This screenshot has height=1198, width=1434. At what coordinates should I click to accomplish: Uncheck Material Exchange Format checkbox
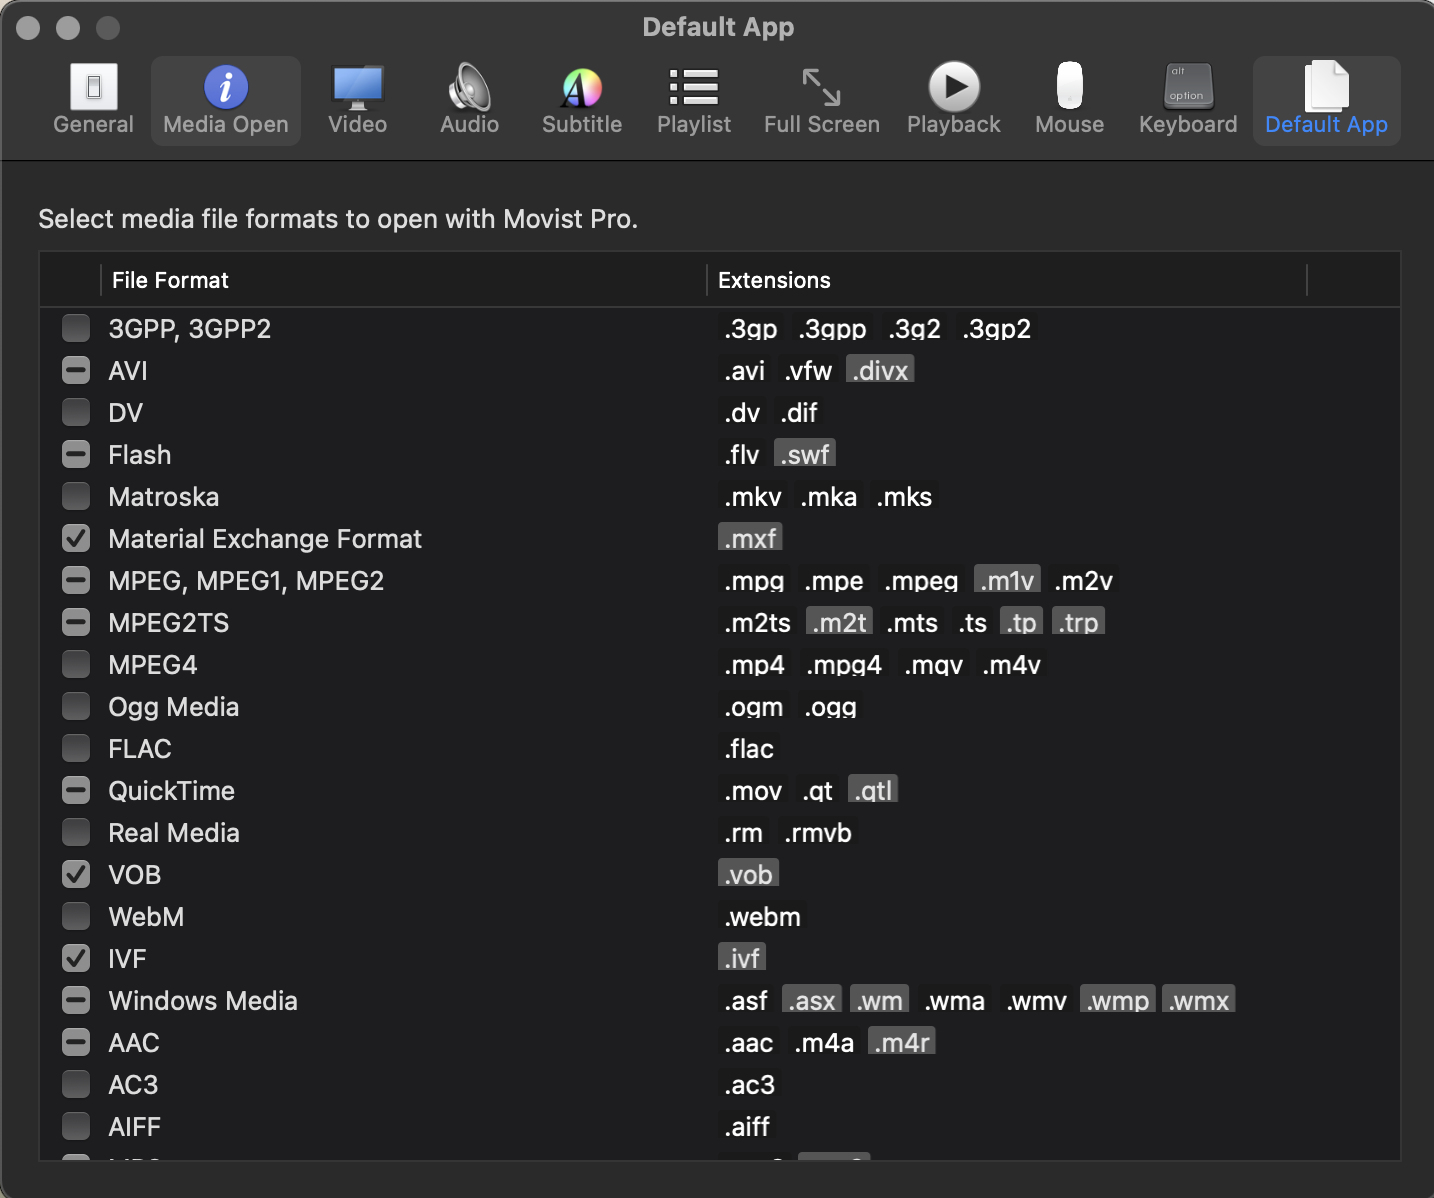[x=76, y=539]
